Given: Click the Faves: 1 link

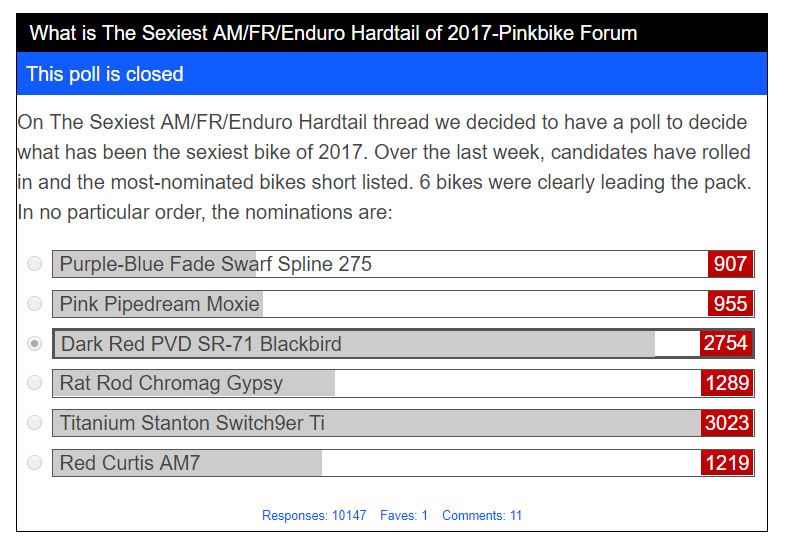Looking at the screenshot, I should point(404,516).
